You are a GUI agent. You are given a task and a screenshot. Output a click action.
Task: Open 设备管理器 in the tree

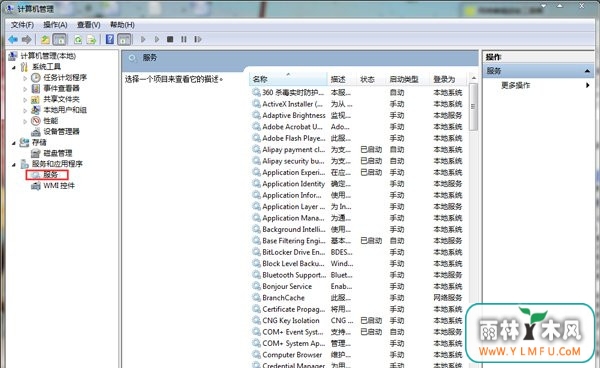61,132
